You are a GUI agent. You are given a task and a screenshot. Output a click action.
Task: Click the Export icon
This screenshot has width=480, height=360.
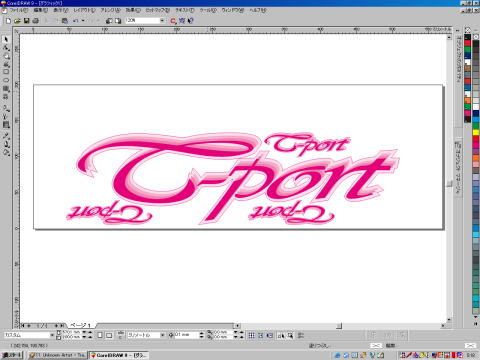pos(118,21)
